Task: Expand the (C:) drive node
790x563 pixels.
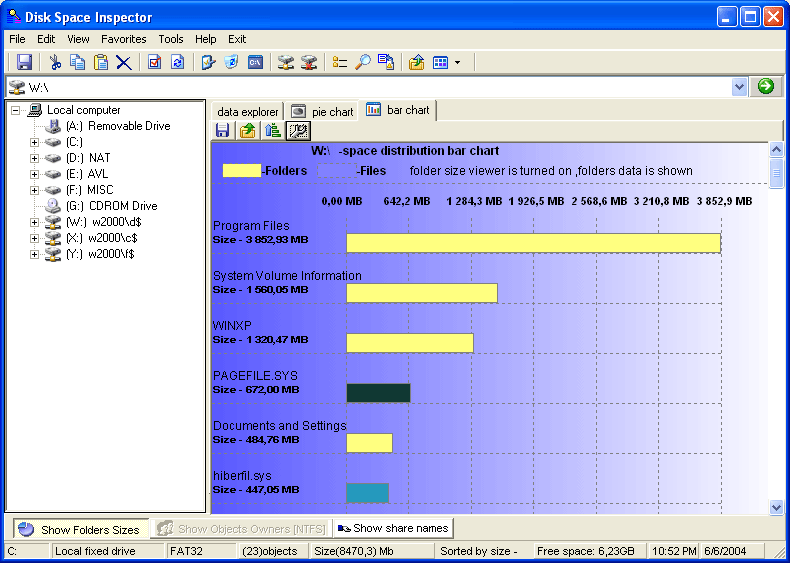Action: click(x=34, y=142)
